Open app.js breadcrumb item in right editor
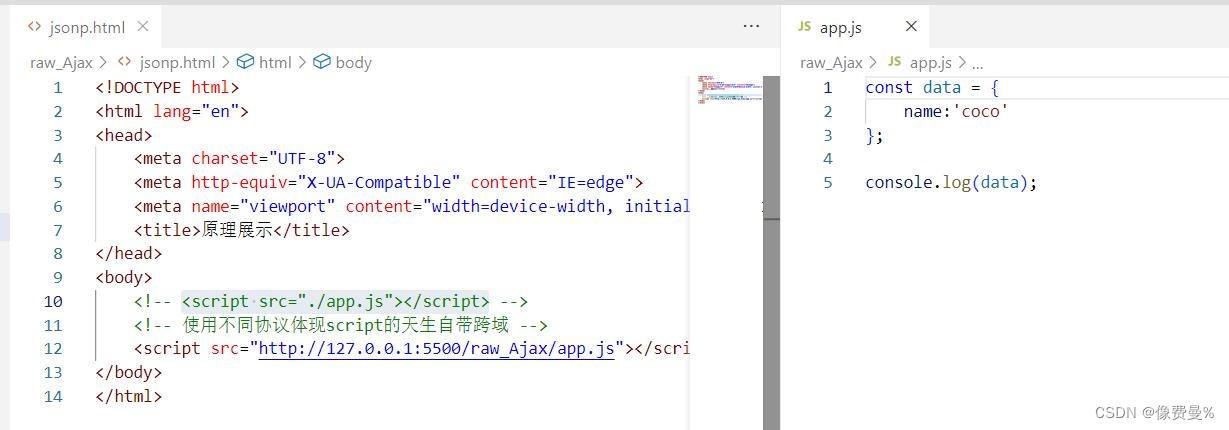 pyautogui.click(x=930, y=62)
